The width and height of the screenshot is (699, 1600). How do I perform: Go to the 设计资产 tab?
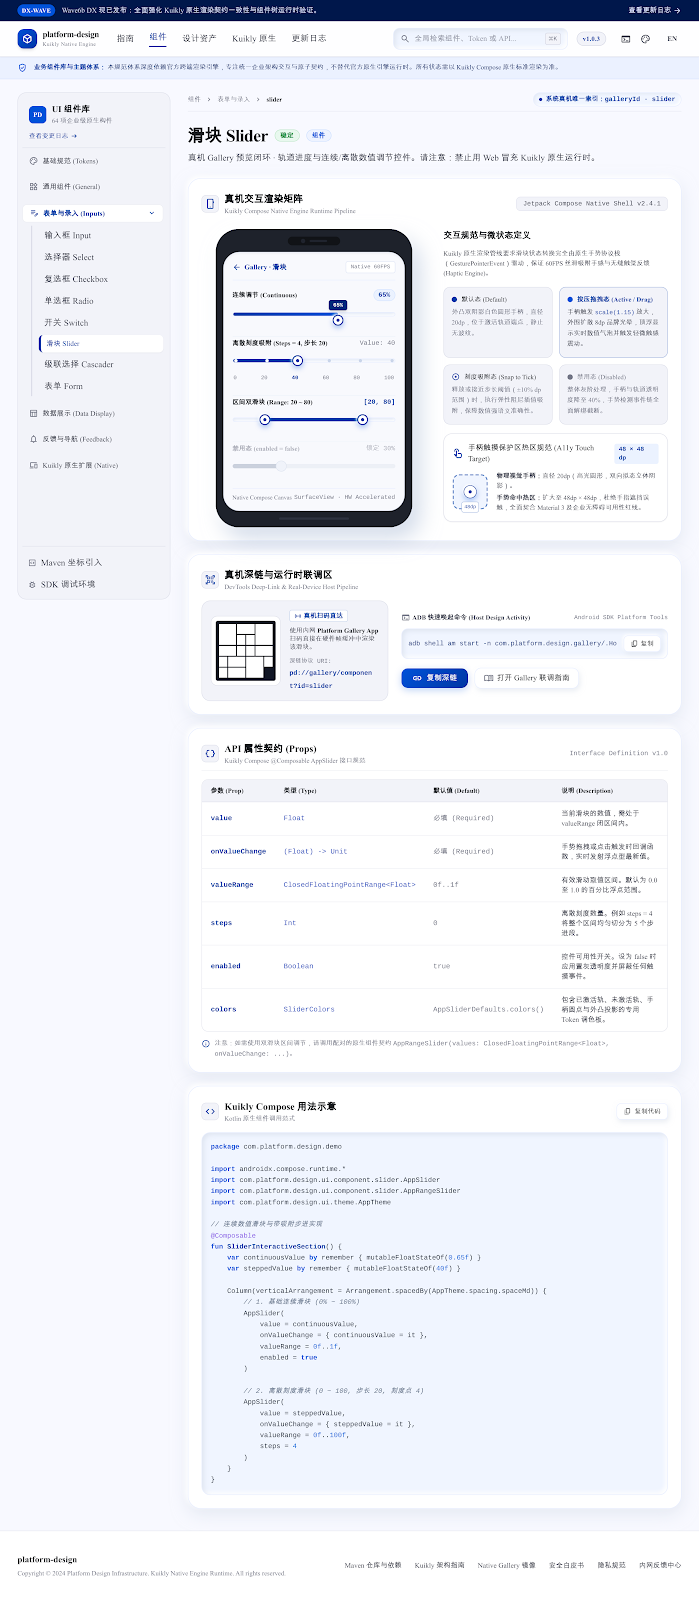click(199, 38)
